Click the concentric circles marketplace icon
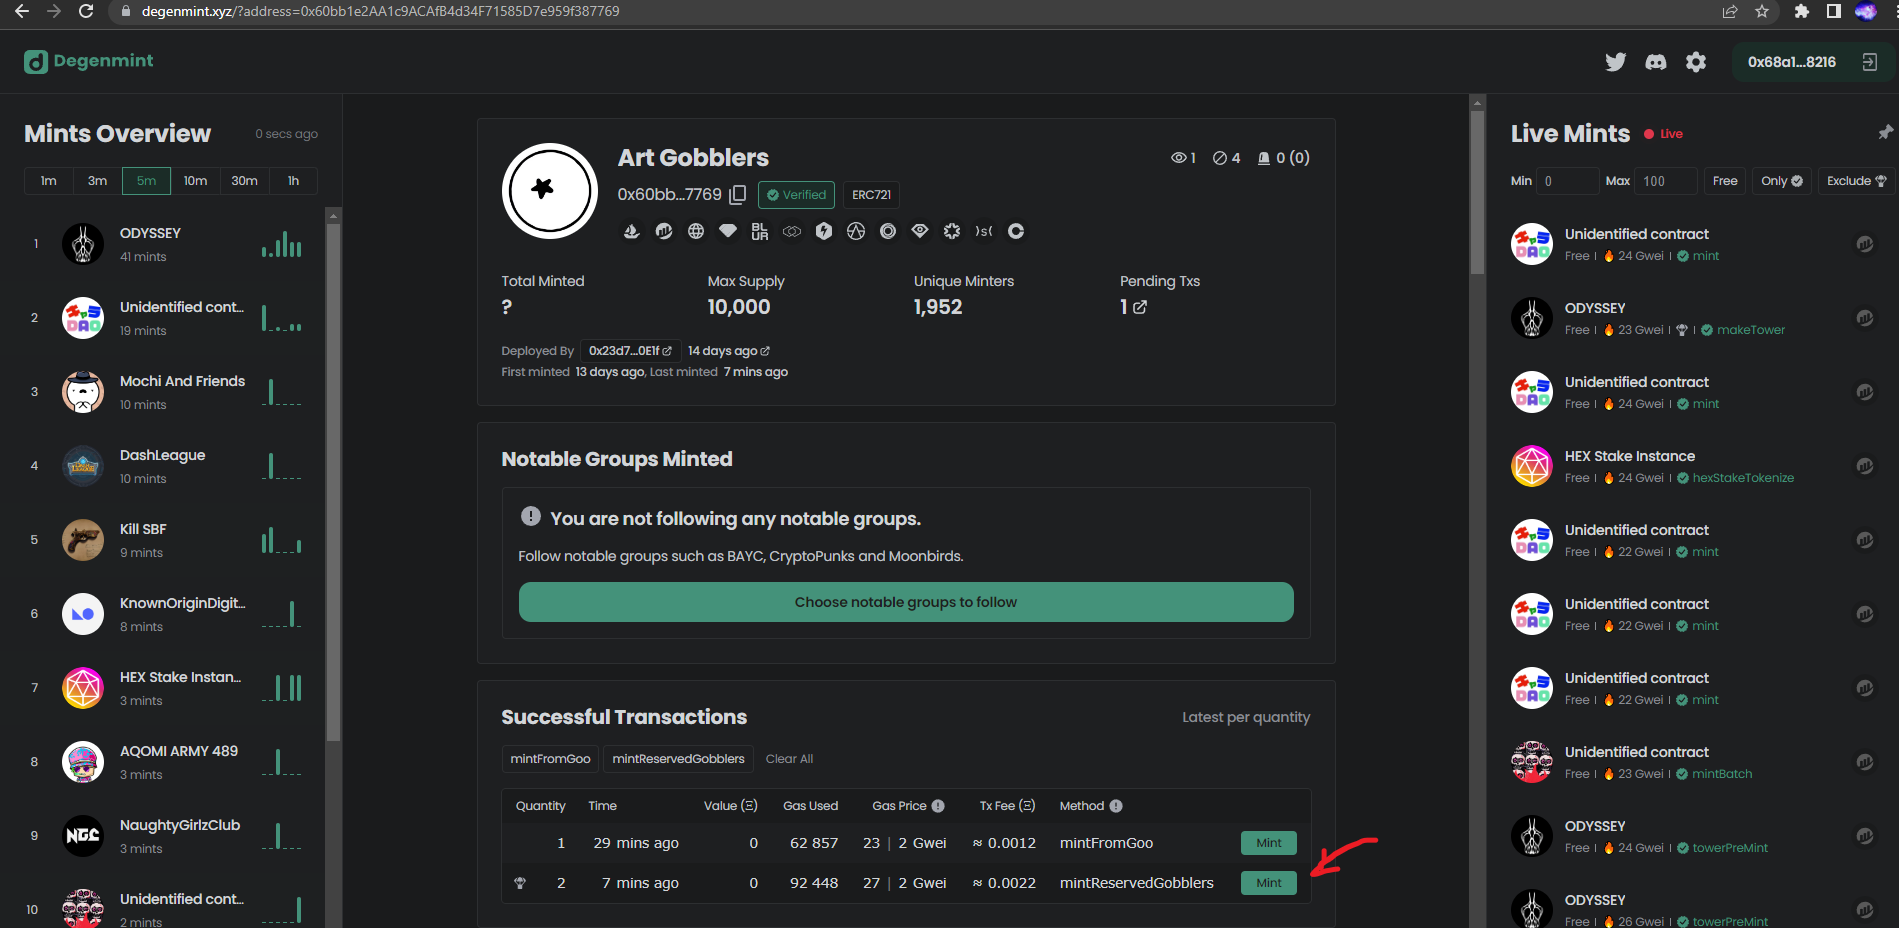The width and height of the screenshot is (1899, 928). (x=888, y=231)
